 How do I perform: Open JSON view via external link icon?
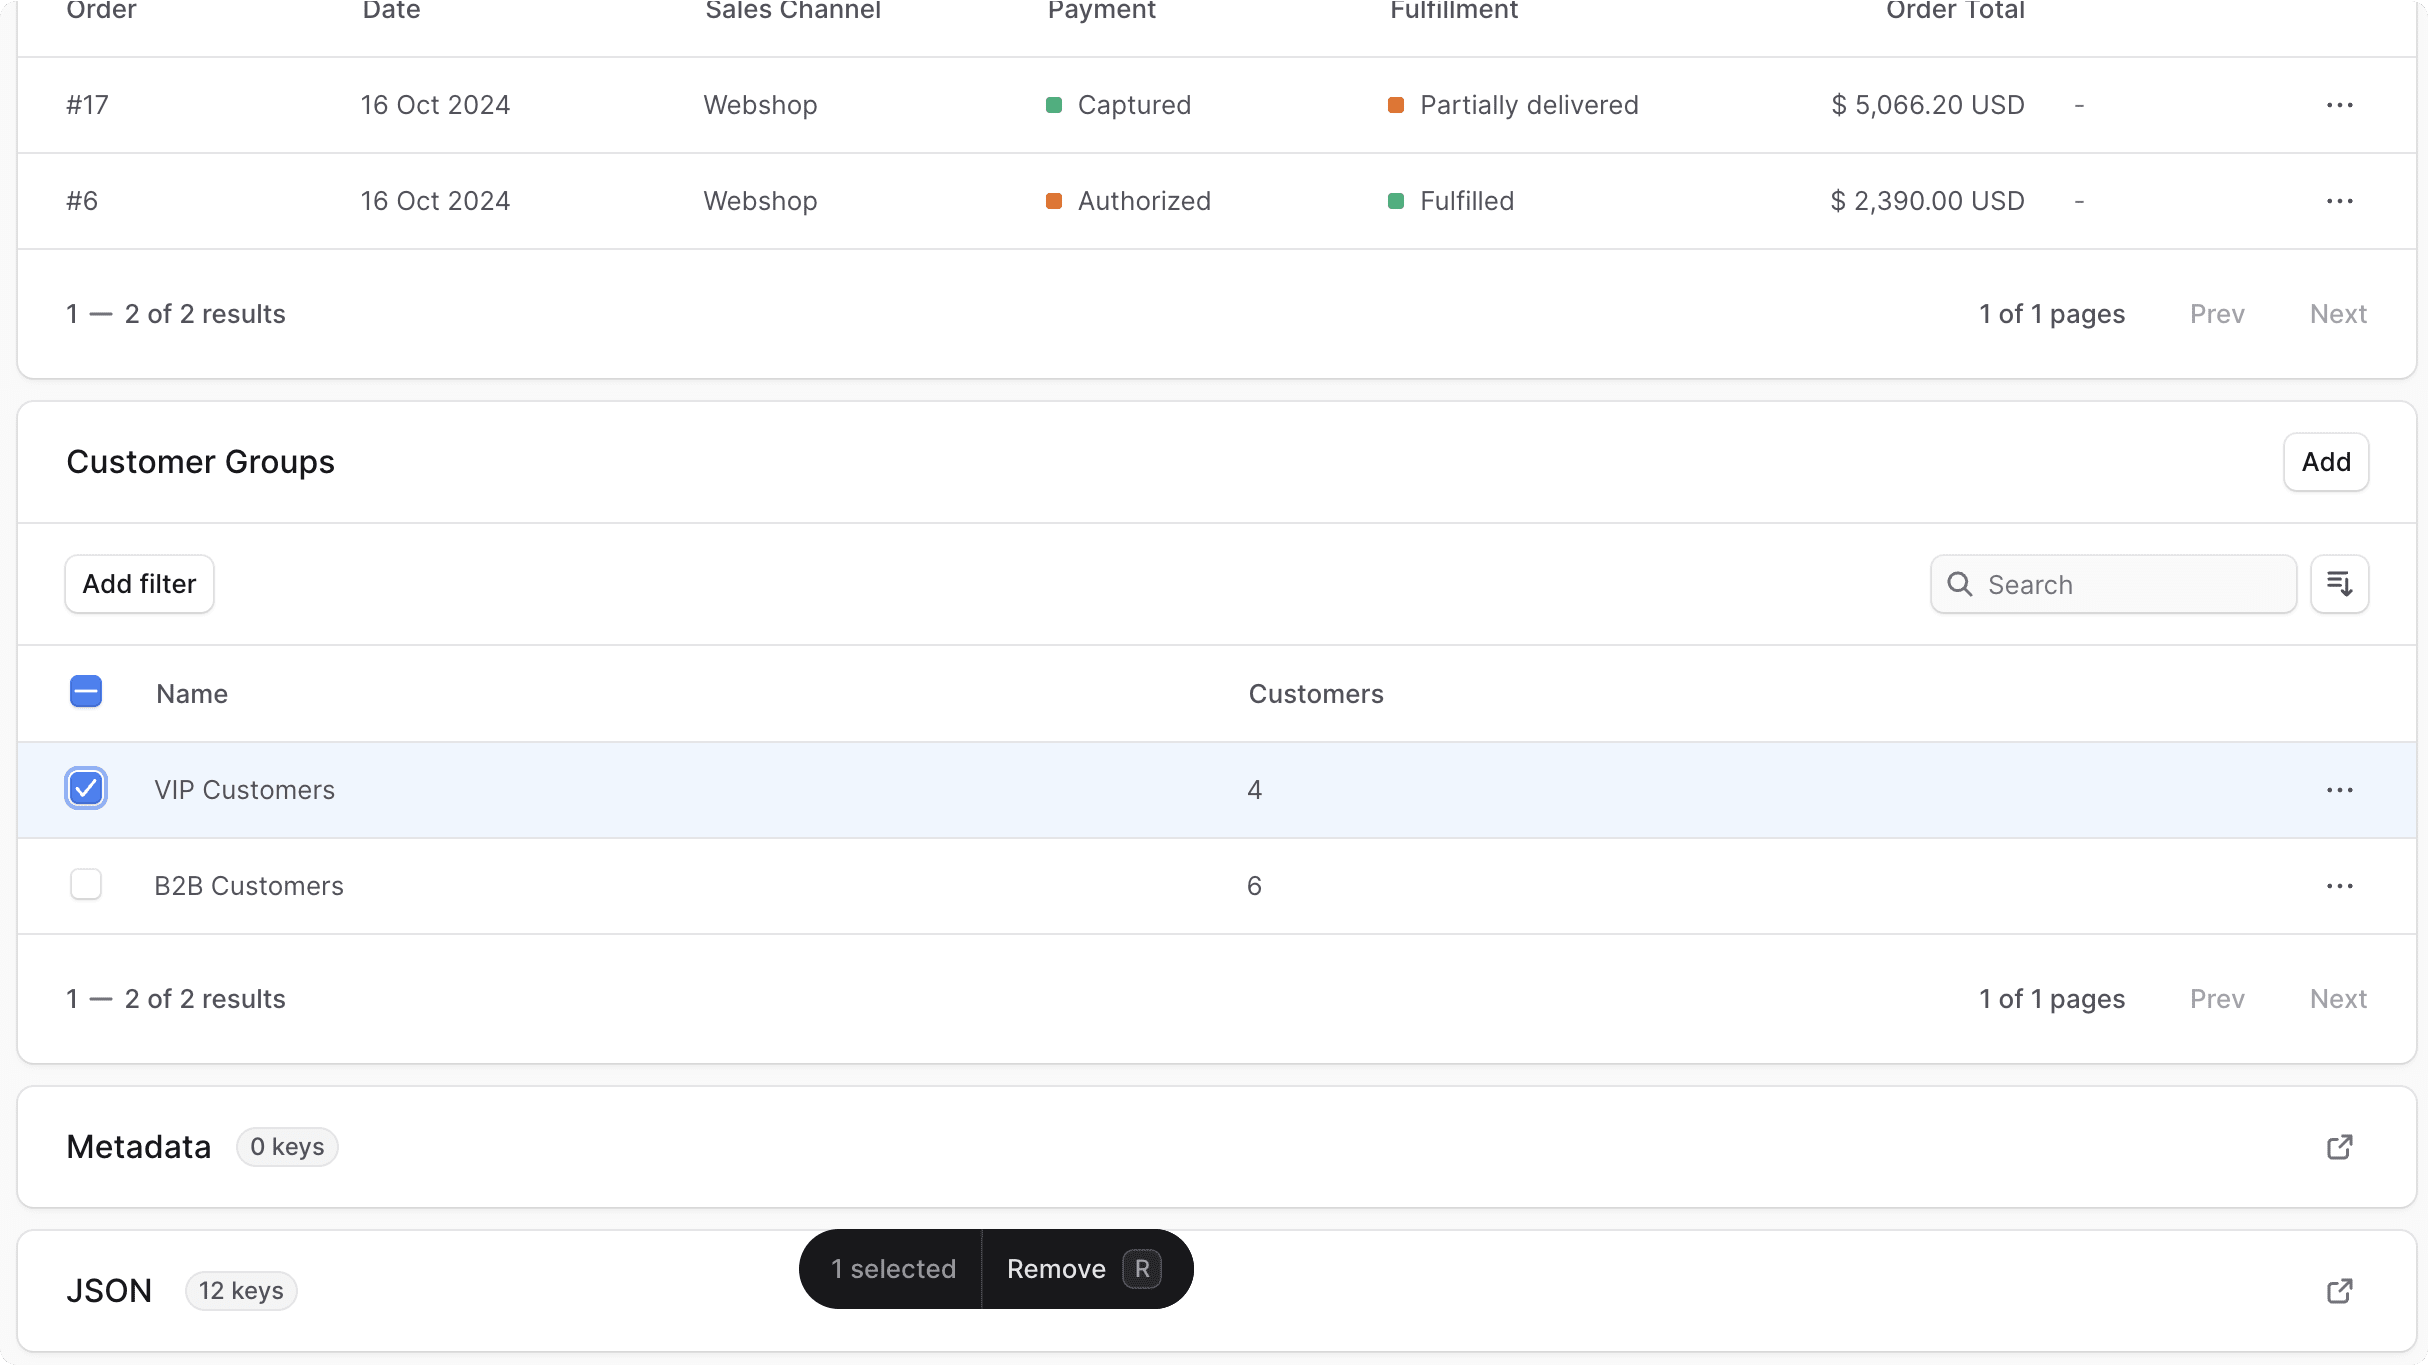click(2339, 1291)
